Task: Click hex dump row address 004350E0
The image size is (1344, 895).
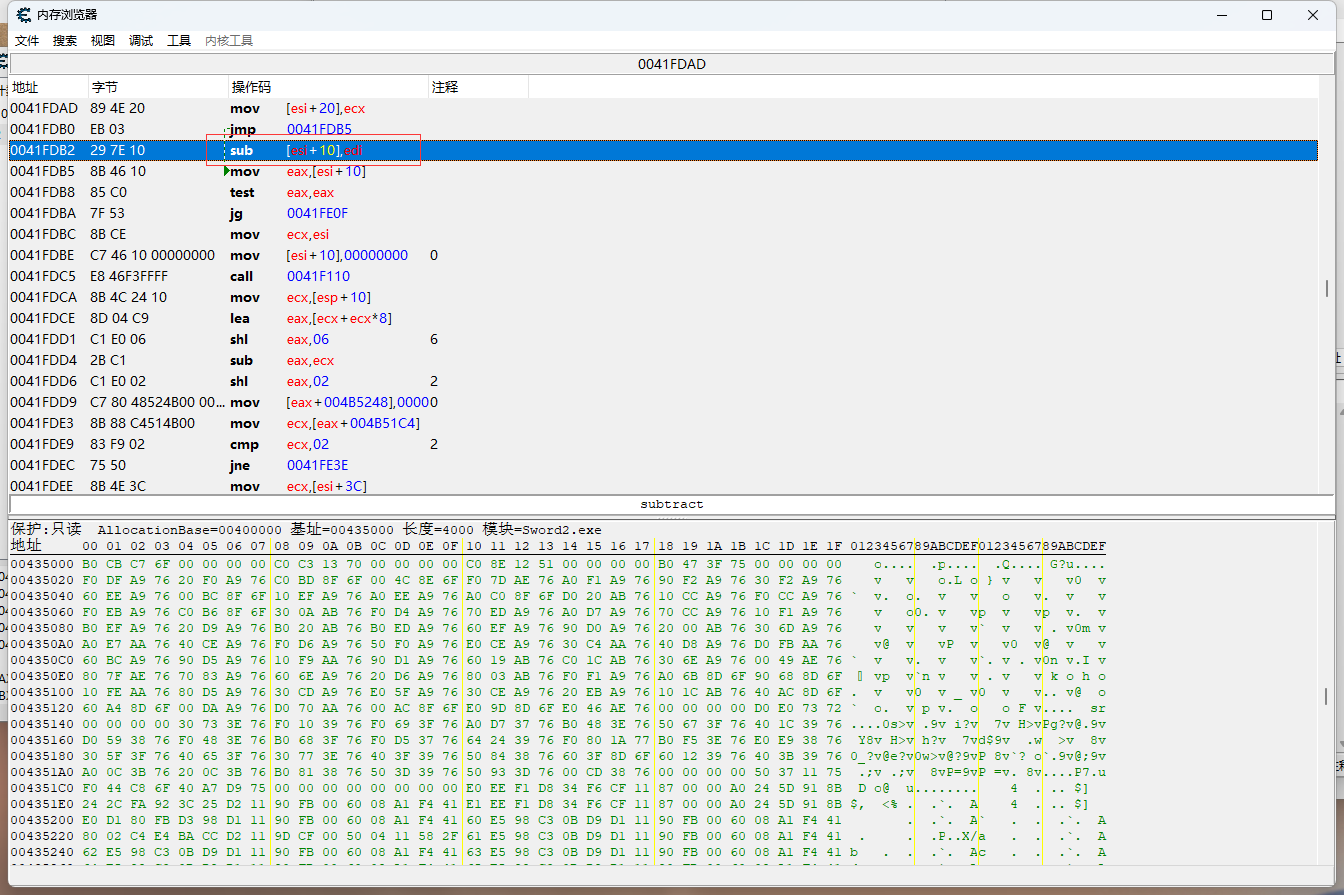Action: coord(44,676)
